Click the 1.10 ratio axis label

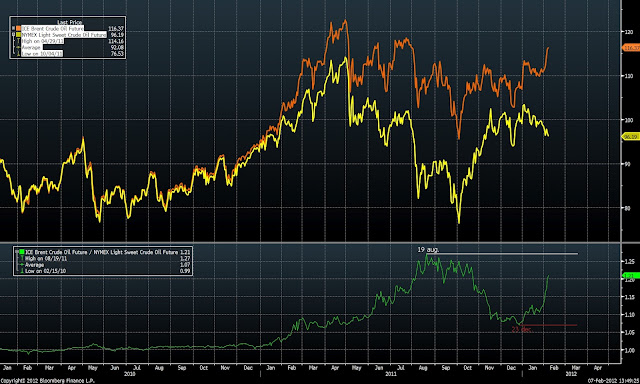(629, 315)
